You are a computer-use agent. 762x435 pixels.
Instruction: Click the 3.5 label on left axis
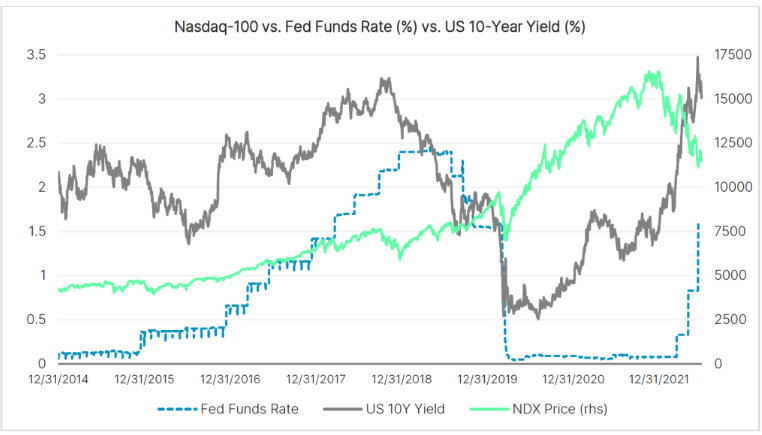point(36,55)
